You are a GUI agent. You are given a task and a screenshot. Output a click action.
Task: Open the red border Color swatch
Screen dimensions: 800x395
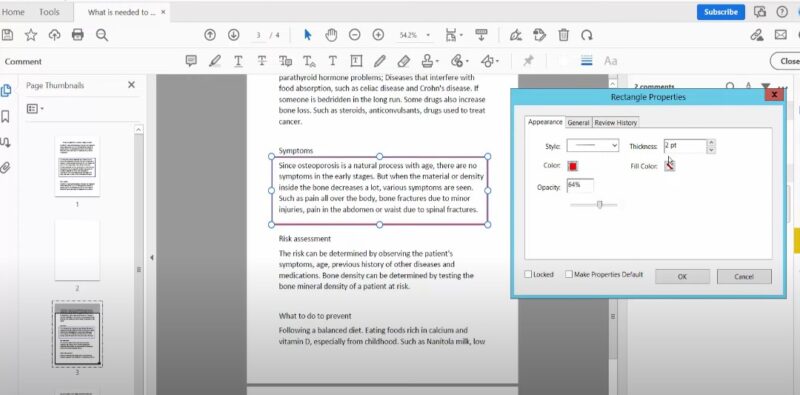coord(572,166)
